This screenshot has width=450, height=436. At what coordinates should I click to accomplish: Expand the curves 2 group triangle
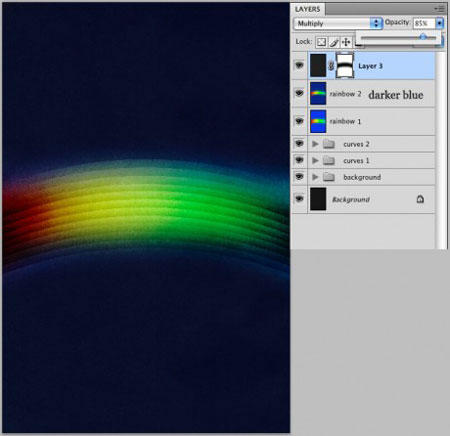[x=315, y=144]
